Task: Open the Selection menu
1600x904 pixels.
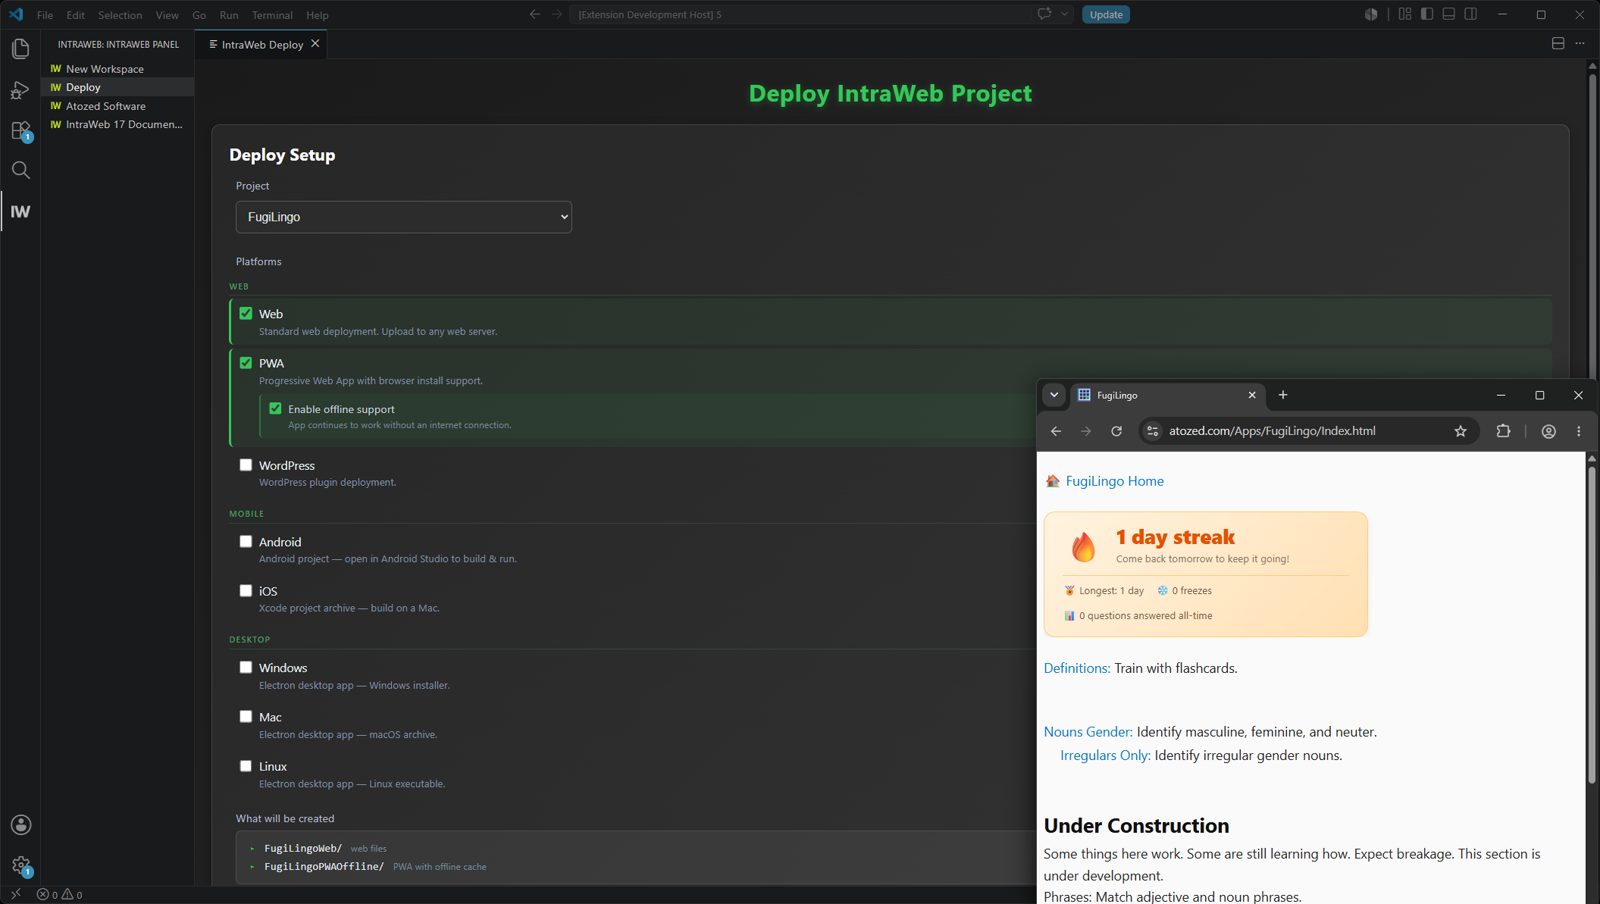Action: 120,15
